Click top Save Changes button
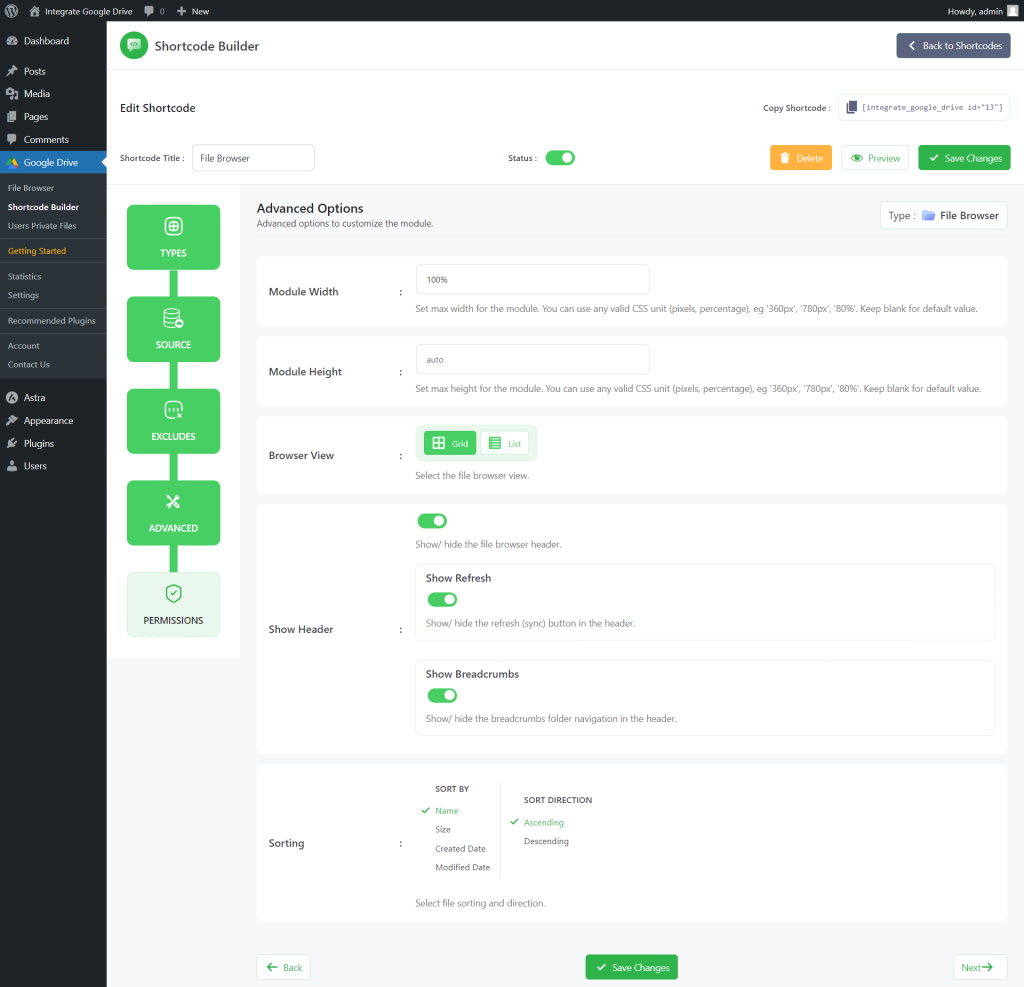Viewport: 1024px width, 987px height. (x=964, y=158)
